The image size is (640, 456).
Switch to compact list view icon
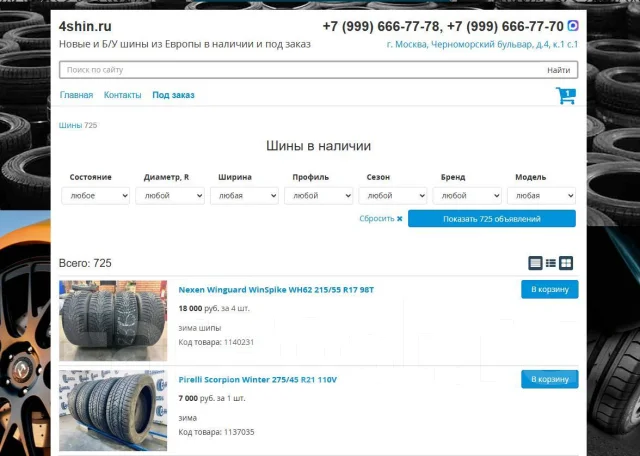point(551,263)
